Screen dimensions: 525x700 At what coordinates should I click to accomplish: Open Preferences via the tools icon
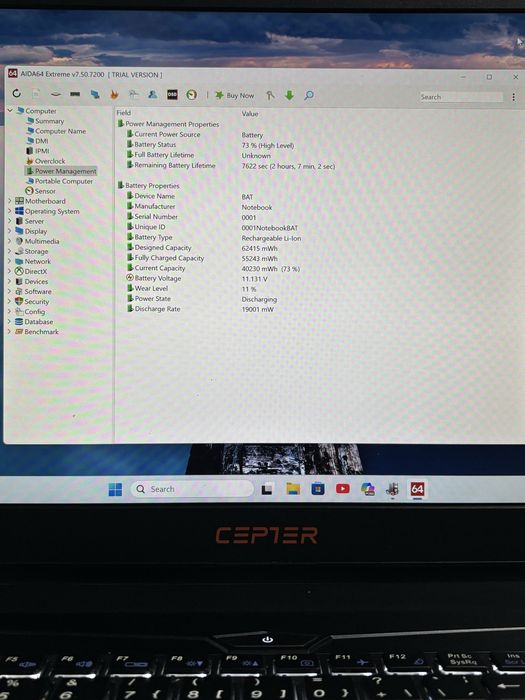(270, 95)
